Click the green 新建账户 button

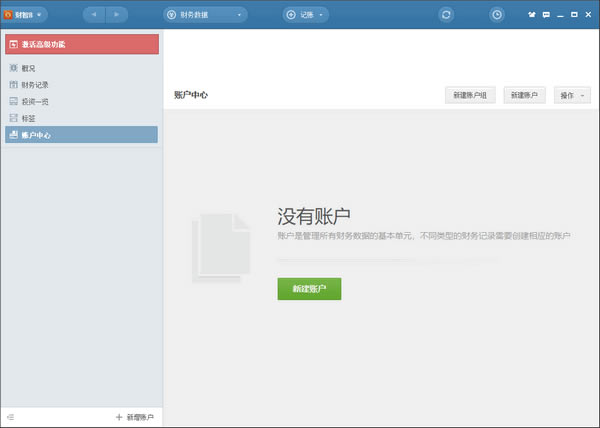coord(309,289)
